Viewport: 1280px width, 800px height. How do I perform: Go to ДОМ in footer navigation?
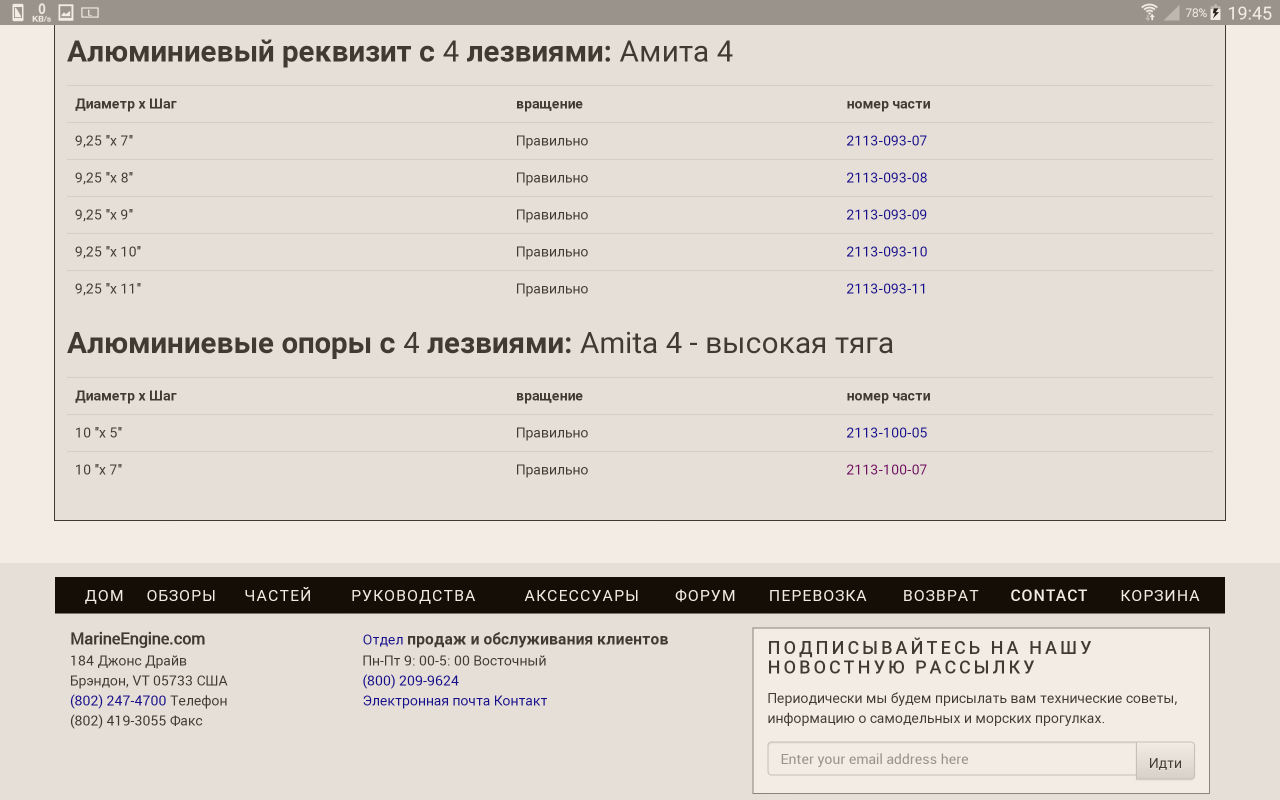click(x=104, y=596)
